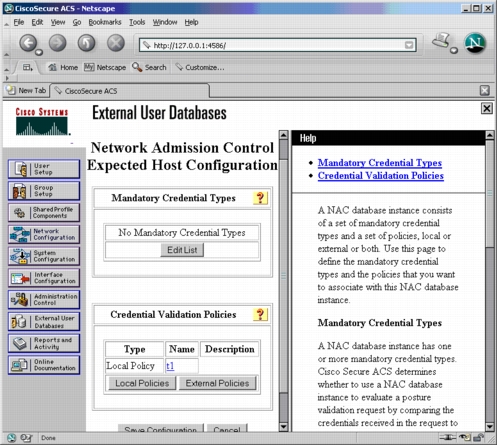Viewport: 499px width, 447px height.
Task: Open the Bookmarks menu
Action: point(105,22)
